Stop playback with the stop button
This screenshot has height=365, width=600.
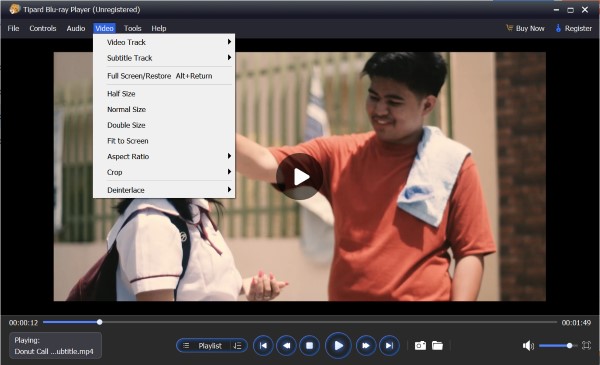[x=310, y=346]
